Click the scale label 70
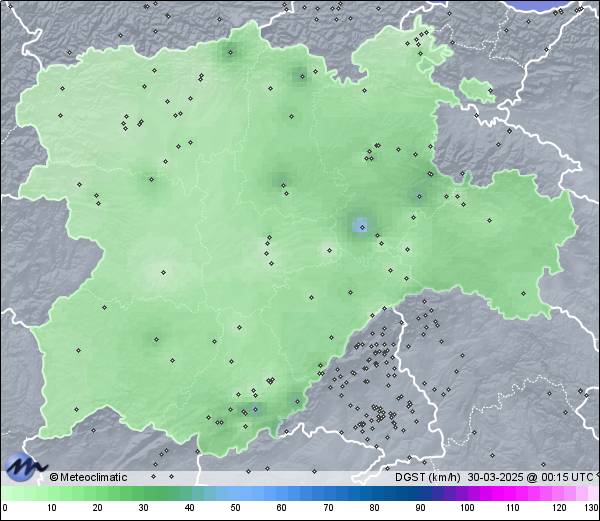This screenshot has width=600, height=521. point(328,508)
